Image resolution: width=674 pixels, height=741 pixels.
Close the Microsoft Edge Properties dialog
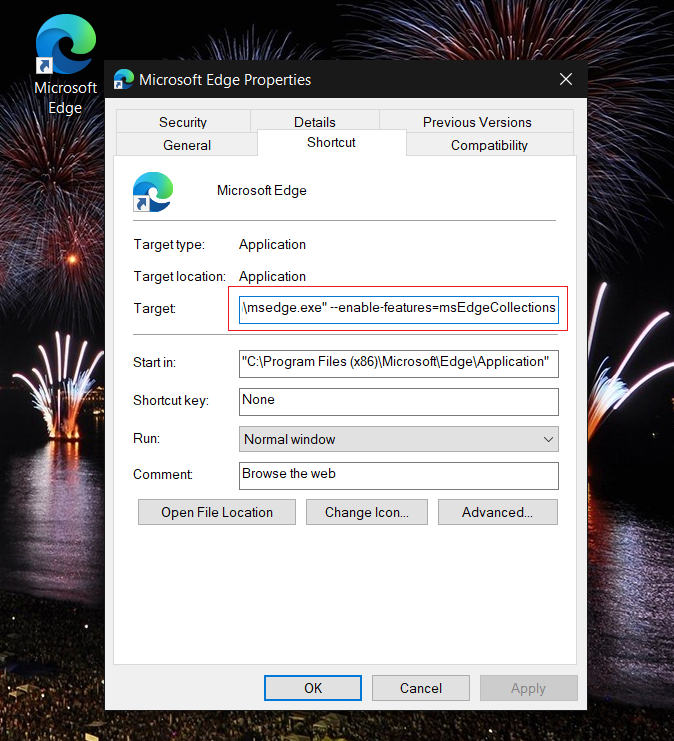[x=566, y=80]
